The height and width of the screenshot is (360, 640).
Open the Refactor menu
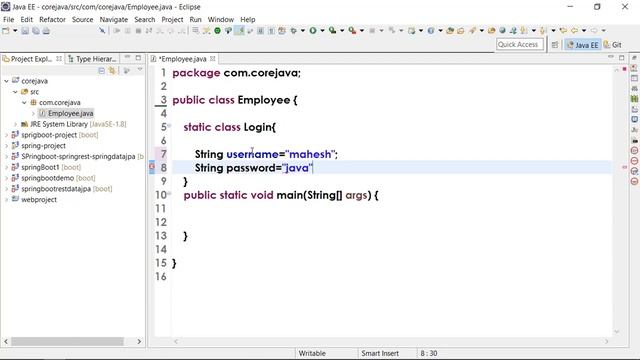pyautogui.click(x=52, y=20)
